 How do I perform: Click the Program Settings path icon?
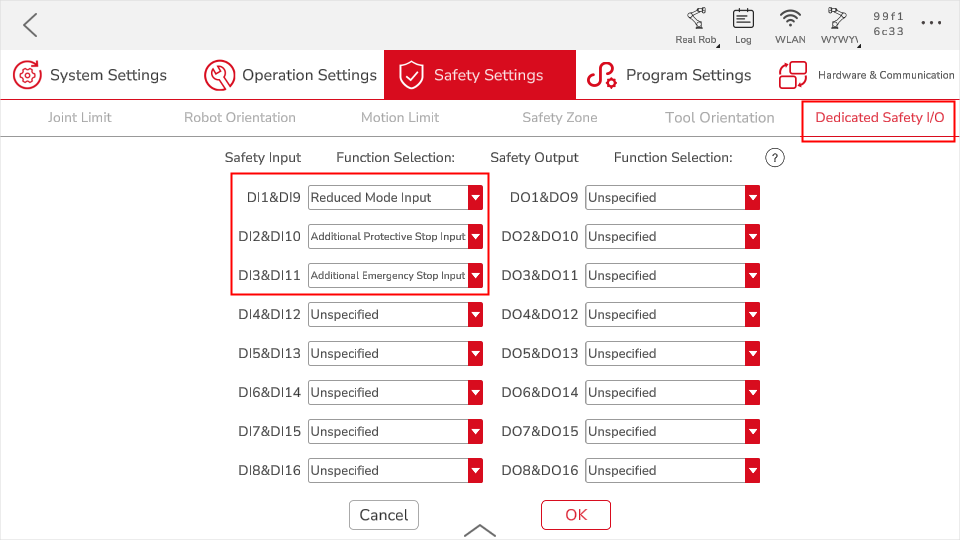602,75
